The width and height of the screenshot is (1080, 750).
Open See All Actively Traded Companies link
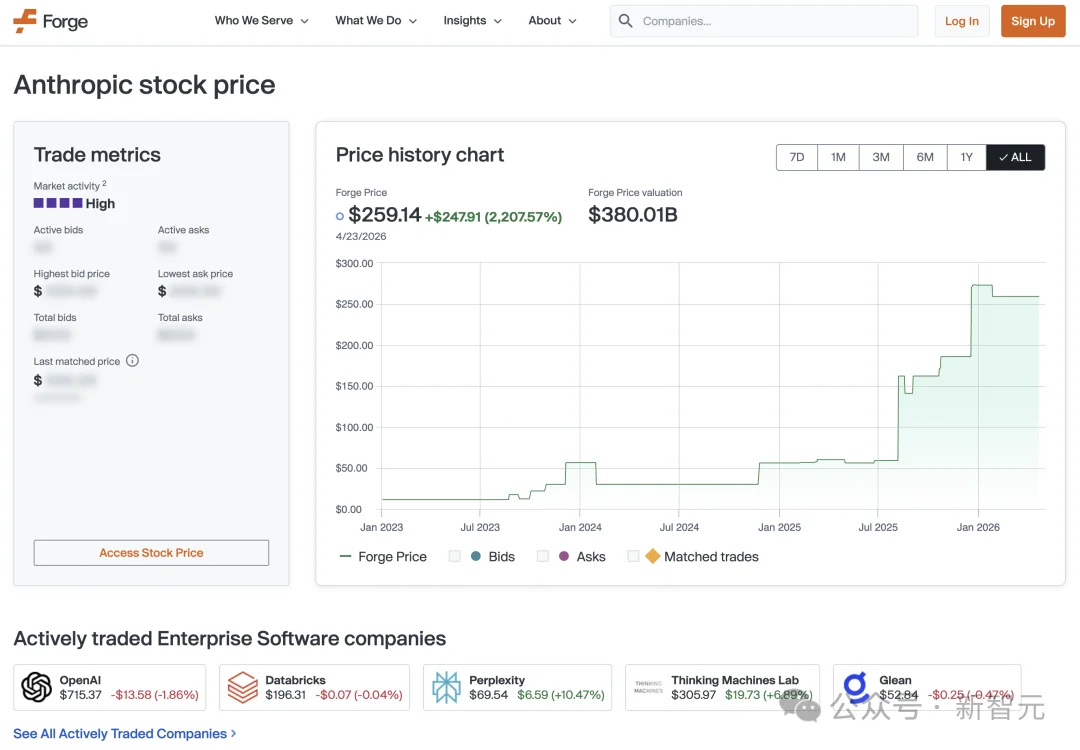(x=120, y=733)
